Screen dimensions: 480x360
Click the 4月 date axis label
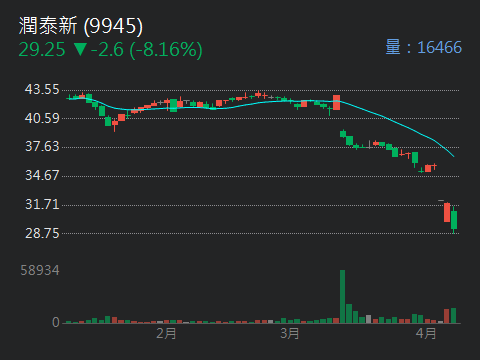click(426, 333)
